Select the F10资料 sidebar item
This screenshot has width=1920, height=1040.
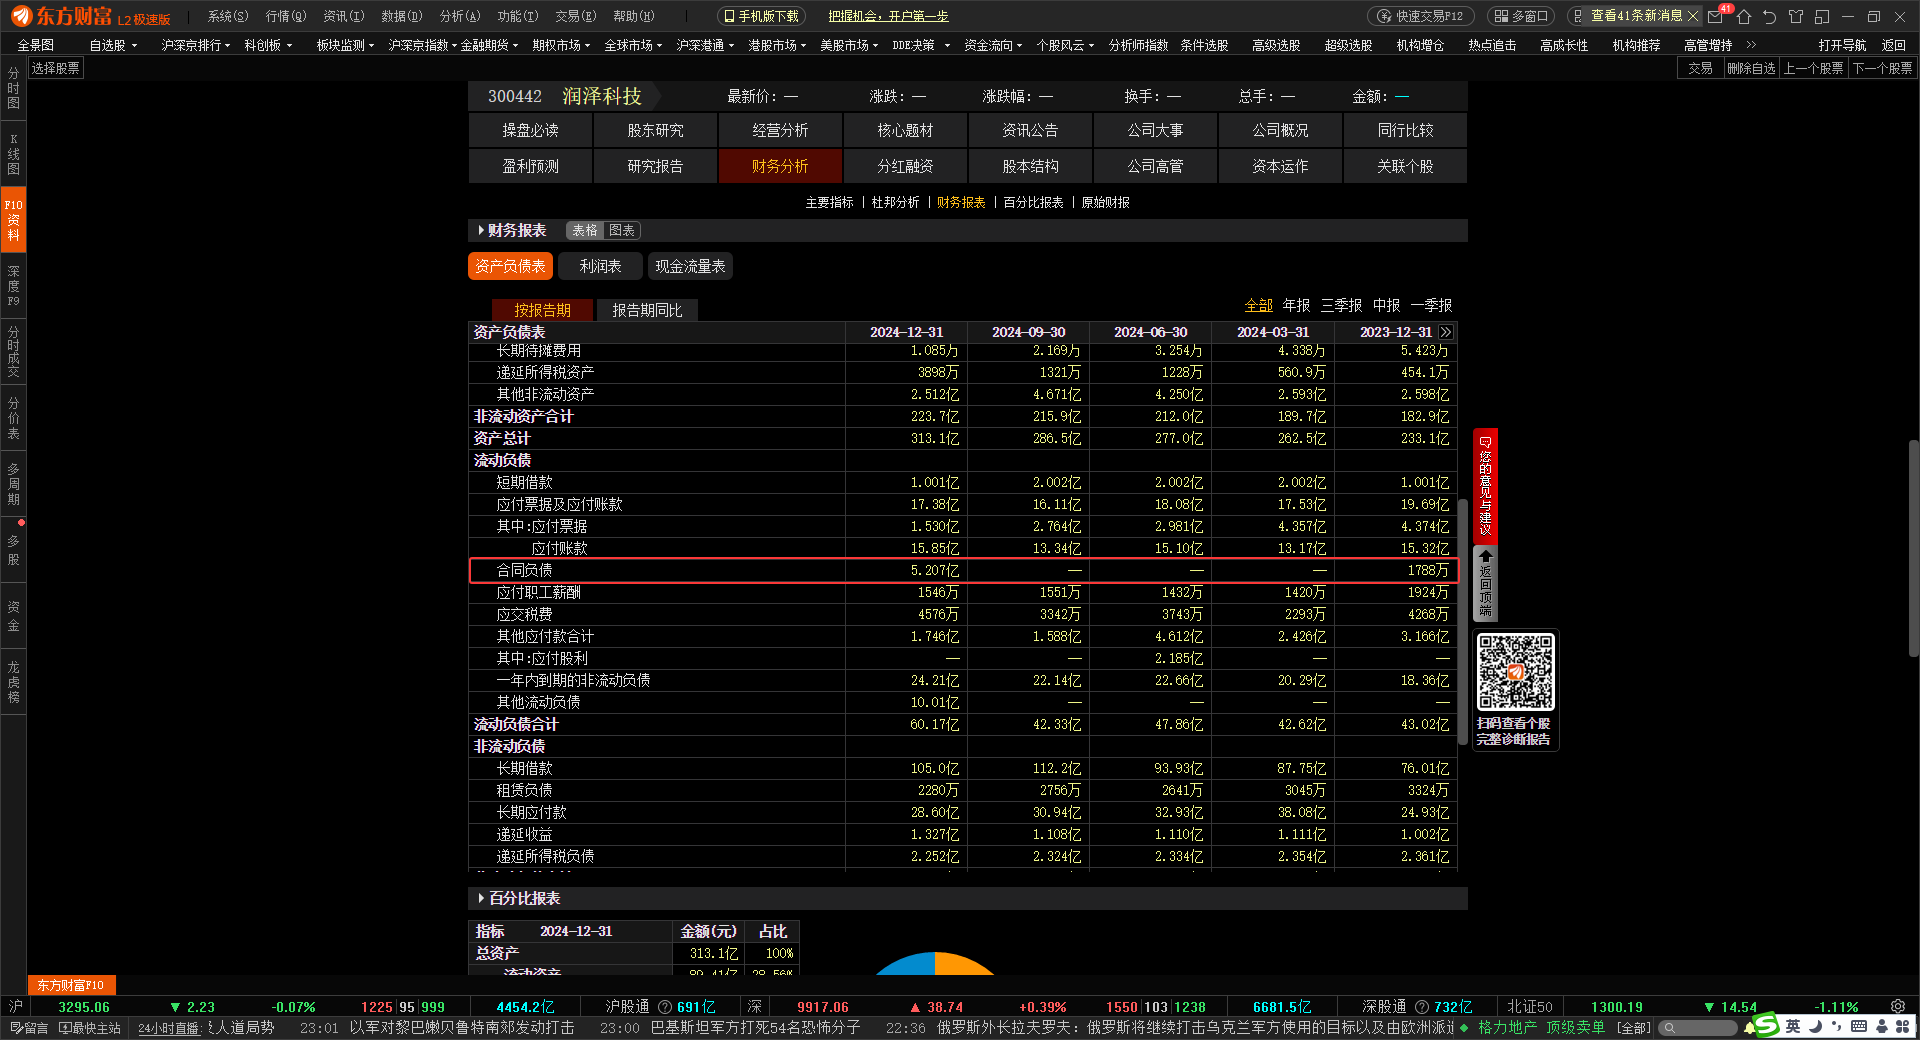click(13, 219)
